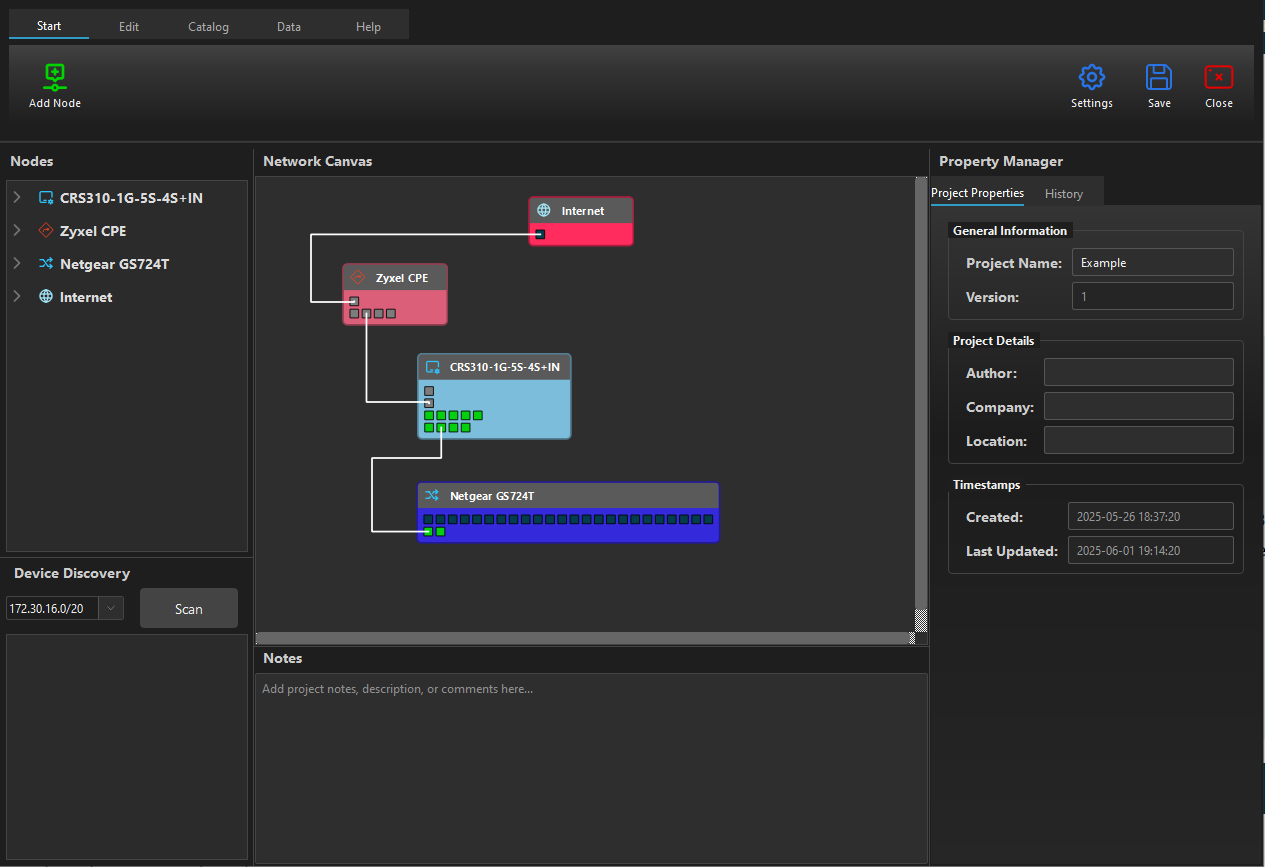
Task: Click the Project Name field
Action: click(x=1153, y=263)
